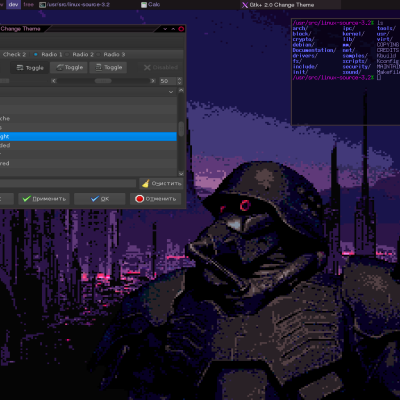Click the theme list vertical scrollbar thumb
The height and width of the screenshot is (400, 400).
181,129
